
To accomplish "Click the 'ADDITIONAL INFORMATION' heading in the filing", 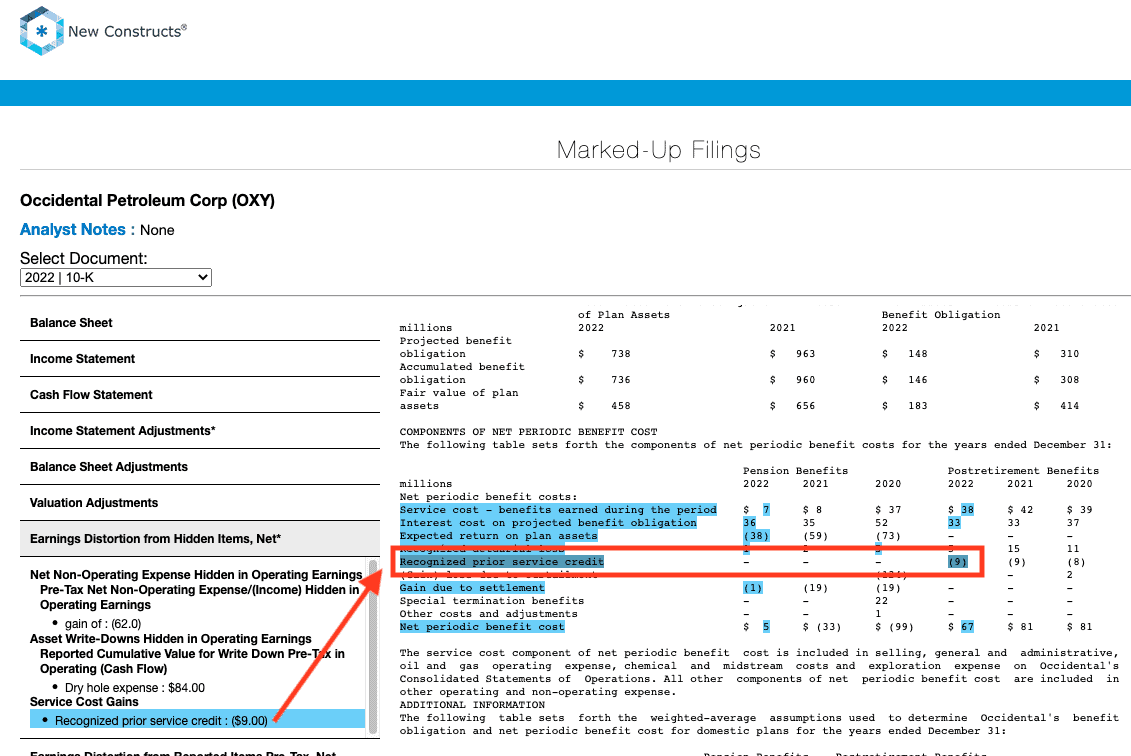I will (x=472, y=705).
